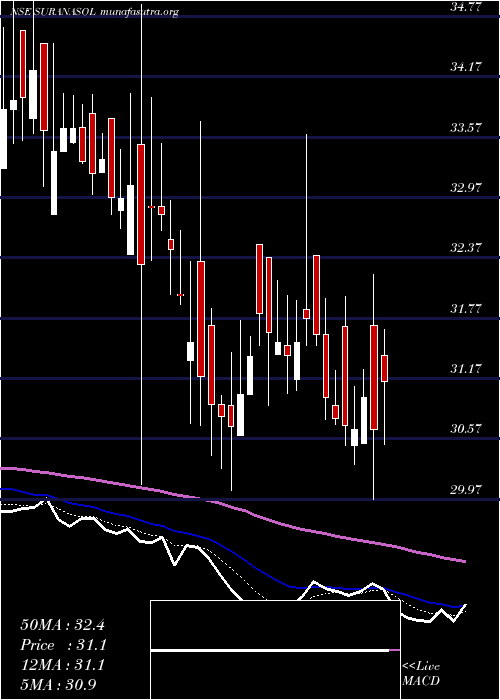Screen dimensions: 500x700
Task: Click the 31.17 price axis label
Action: click(467, 369)
